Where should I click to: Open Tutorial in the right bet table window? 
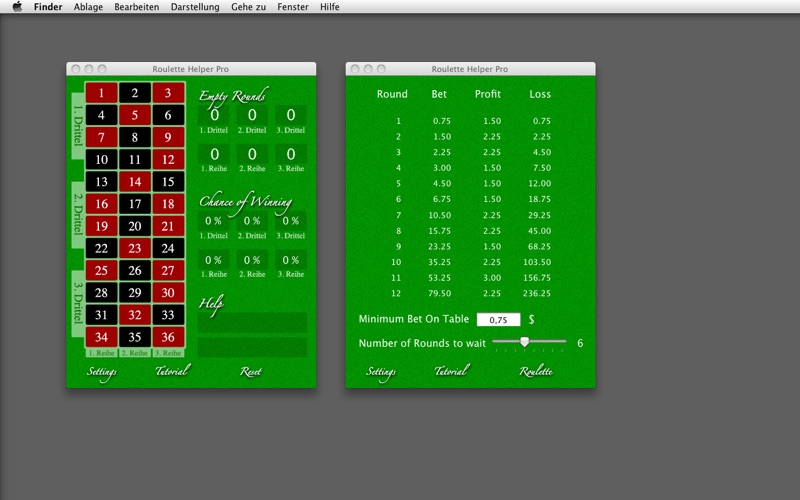pos(451,372)
